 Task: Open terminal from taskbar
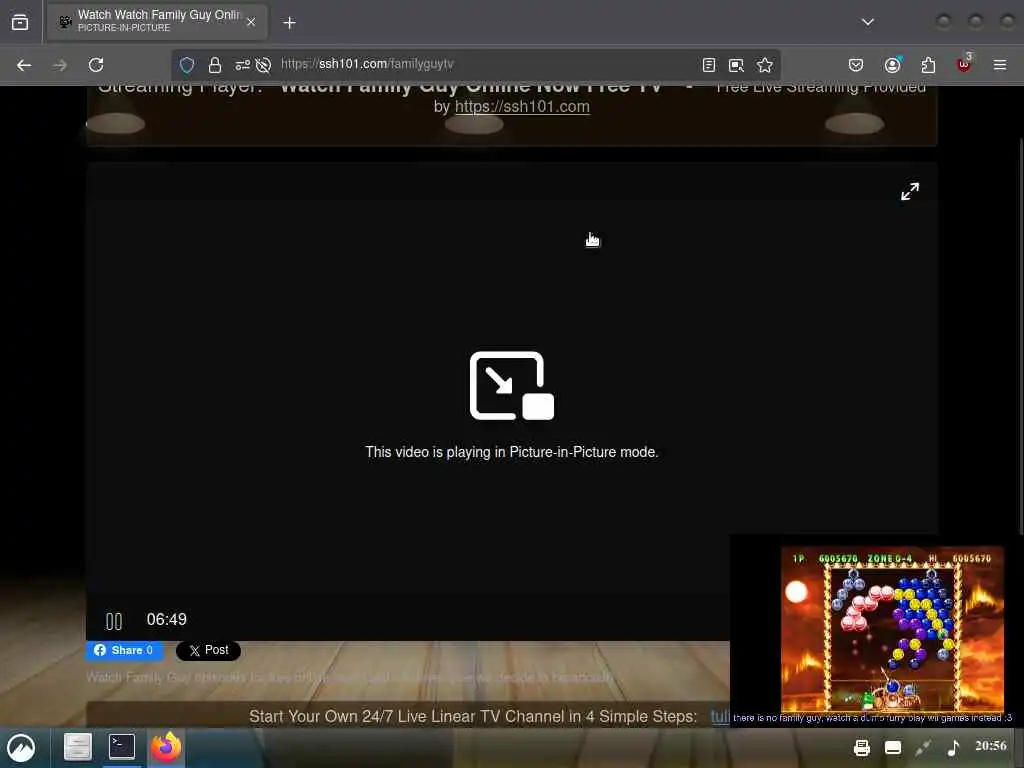(121, 747)
